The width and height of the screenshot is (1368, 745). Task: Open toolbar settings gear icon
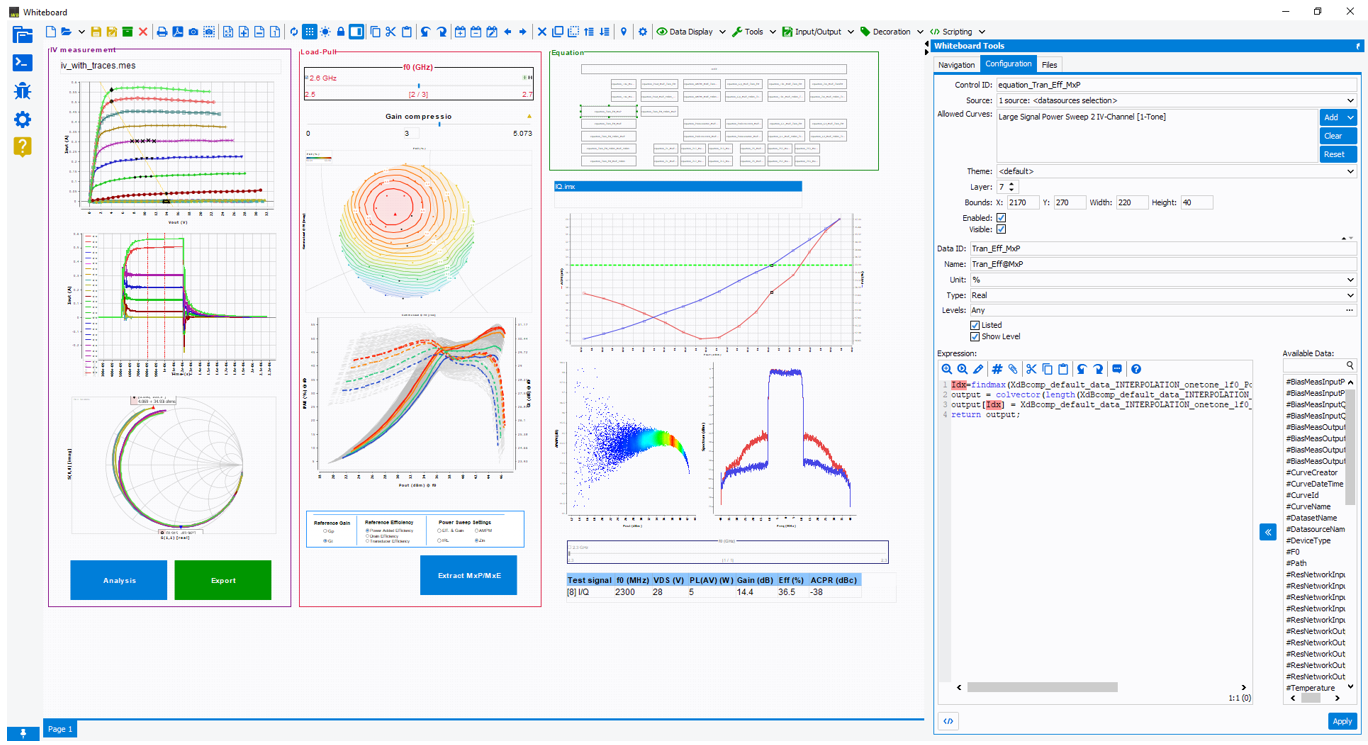click(643, 32)
